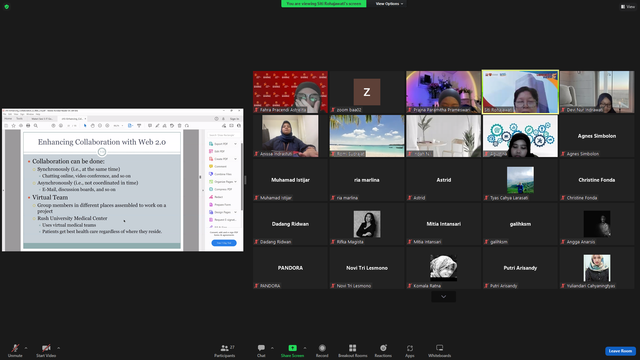Viewport: 640px width, 360px height.
Task: Select the zoom baa02 participant tile
Action: click(367, 92)
